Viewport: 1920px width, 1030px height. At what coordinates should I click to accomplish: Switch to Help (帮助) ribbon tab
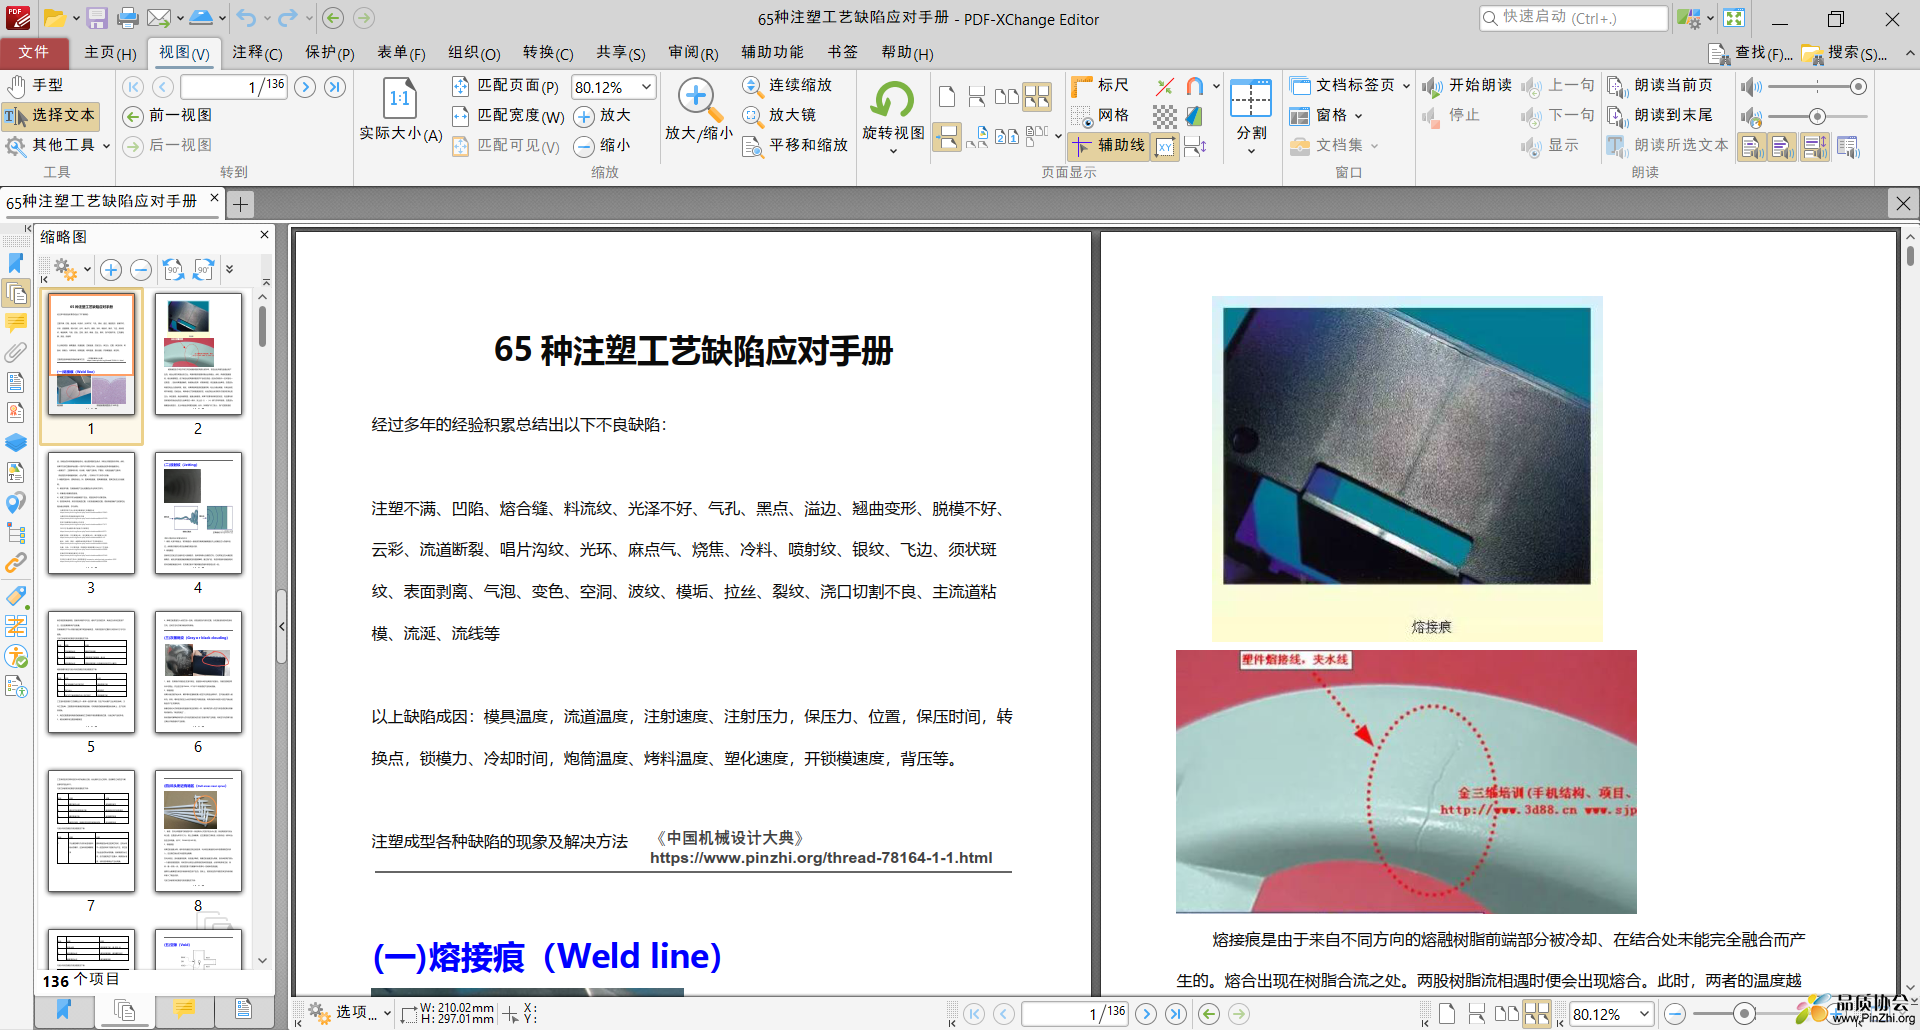pos(907,53)
